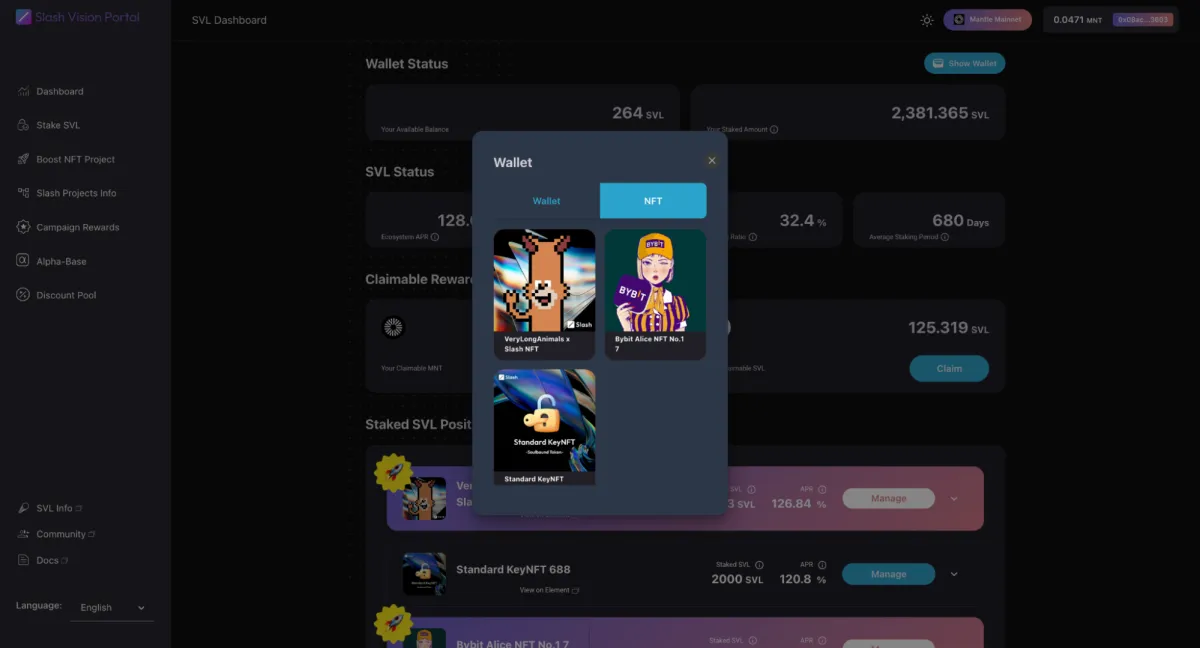This screenshot has height=648, width=1200.
Task: Click the Slash Vision Portal logo
Action: click(x=23, y=18)
